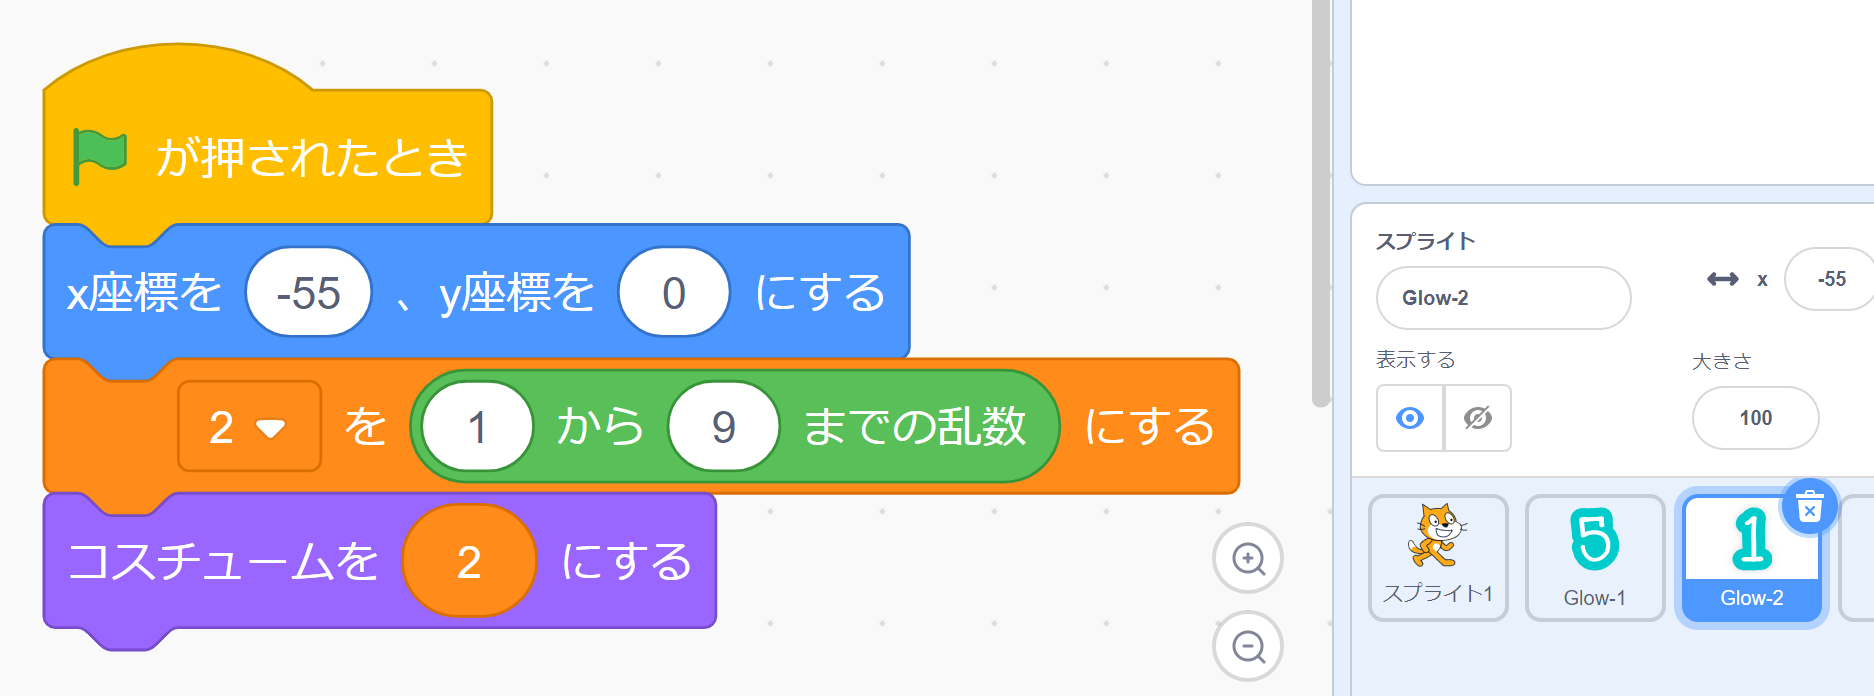Hide the sprite with crossed-eye button
The width and height of the screenshot is (1874, 696).
tap(1478, 418)
